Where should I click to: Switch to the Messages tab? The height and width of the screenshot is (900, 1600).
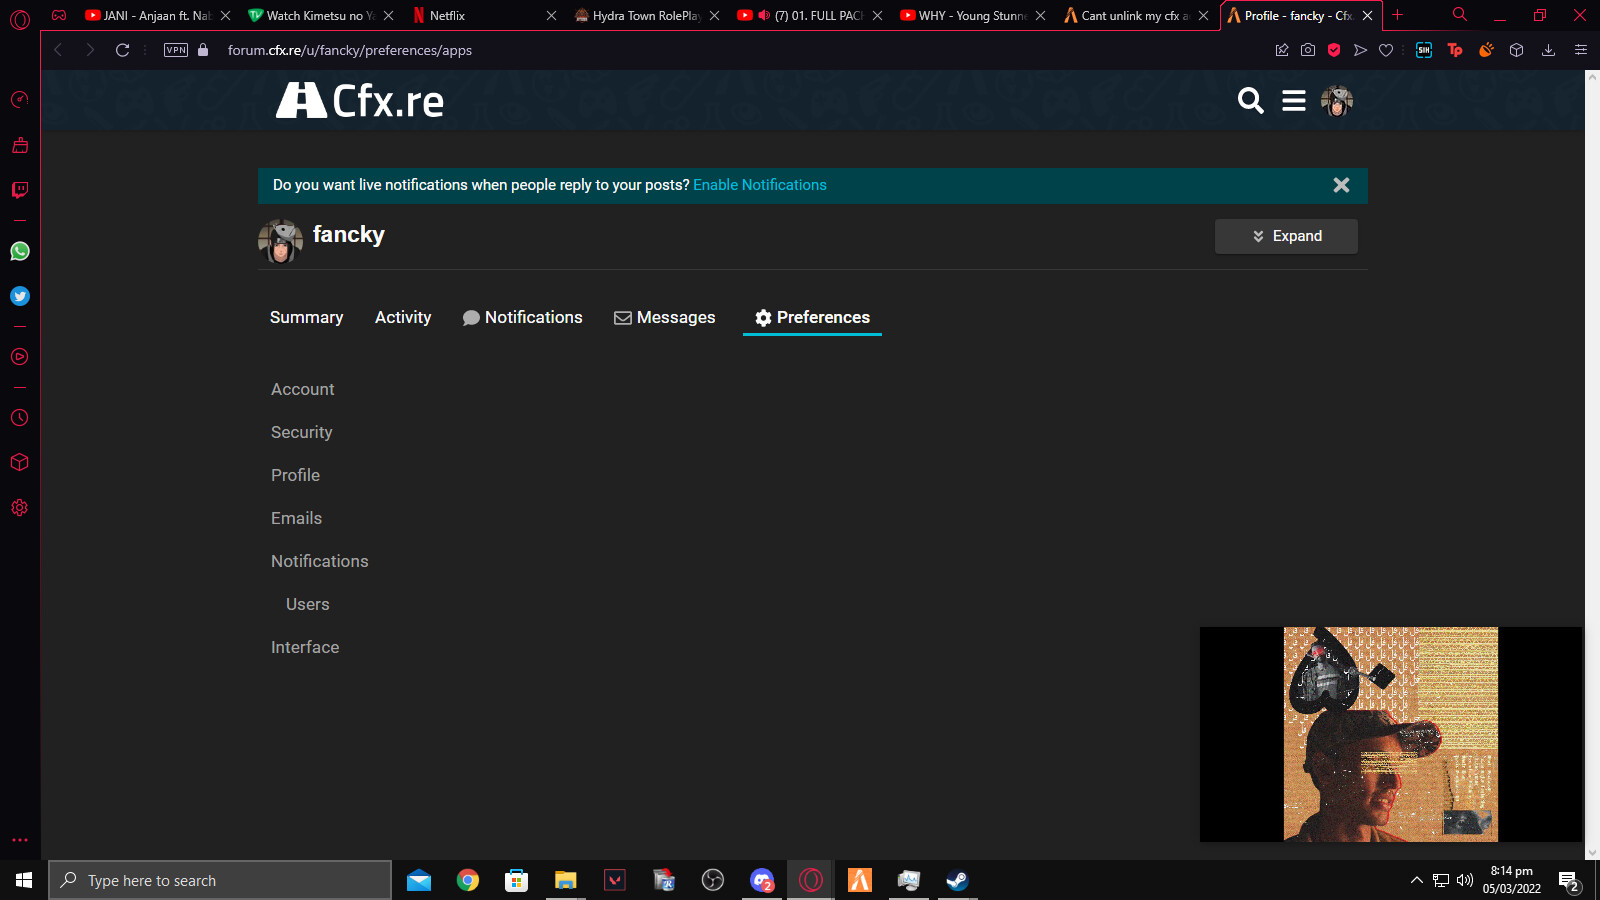(664, 317)
